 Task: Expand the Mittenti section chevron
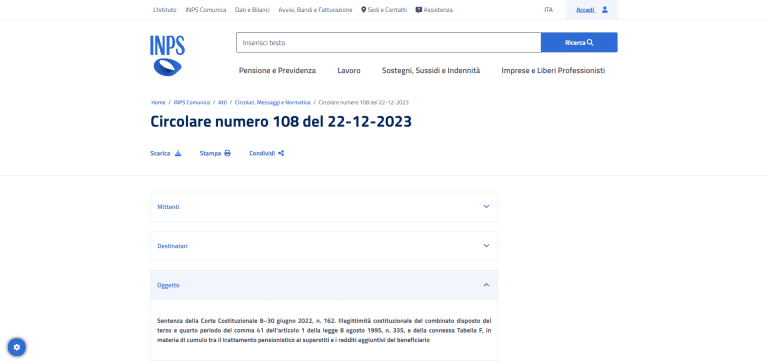486,207
